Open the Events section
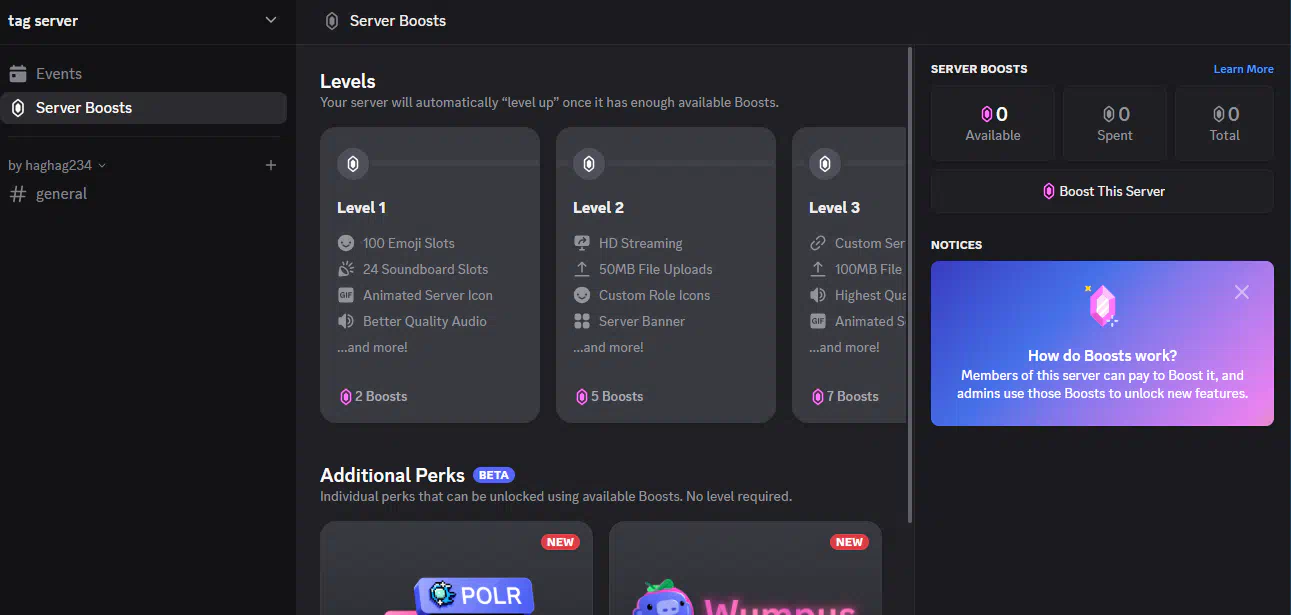 pos(144,74)
